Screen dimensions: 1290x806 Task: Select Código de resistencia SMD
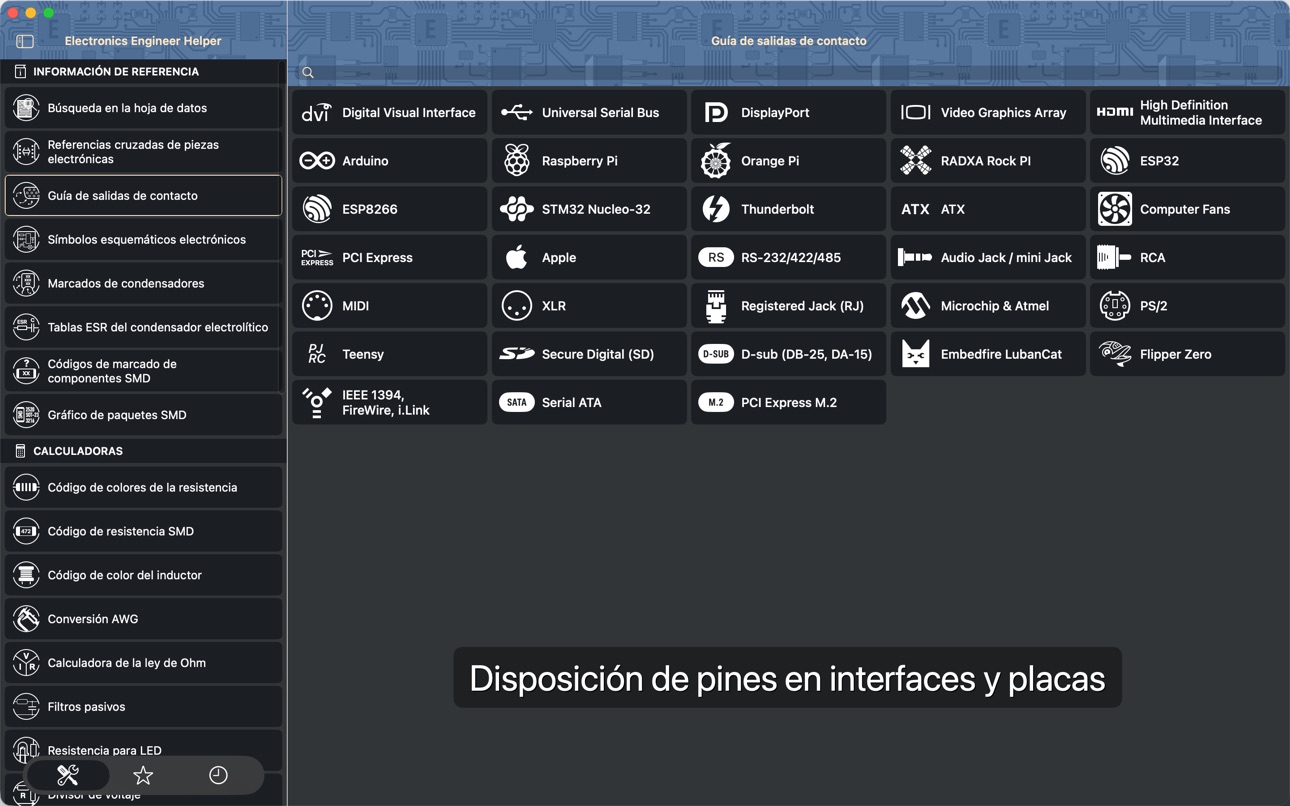tap(144, 532)
